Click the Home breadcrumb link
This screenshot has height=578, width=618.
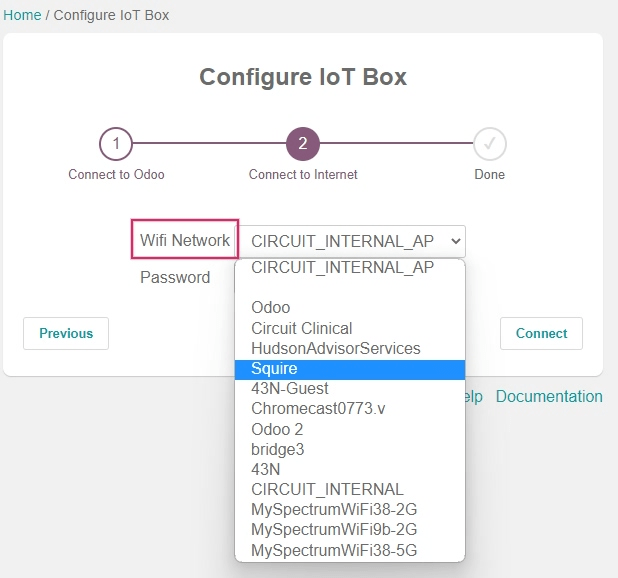22,15
